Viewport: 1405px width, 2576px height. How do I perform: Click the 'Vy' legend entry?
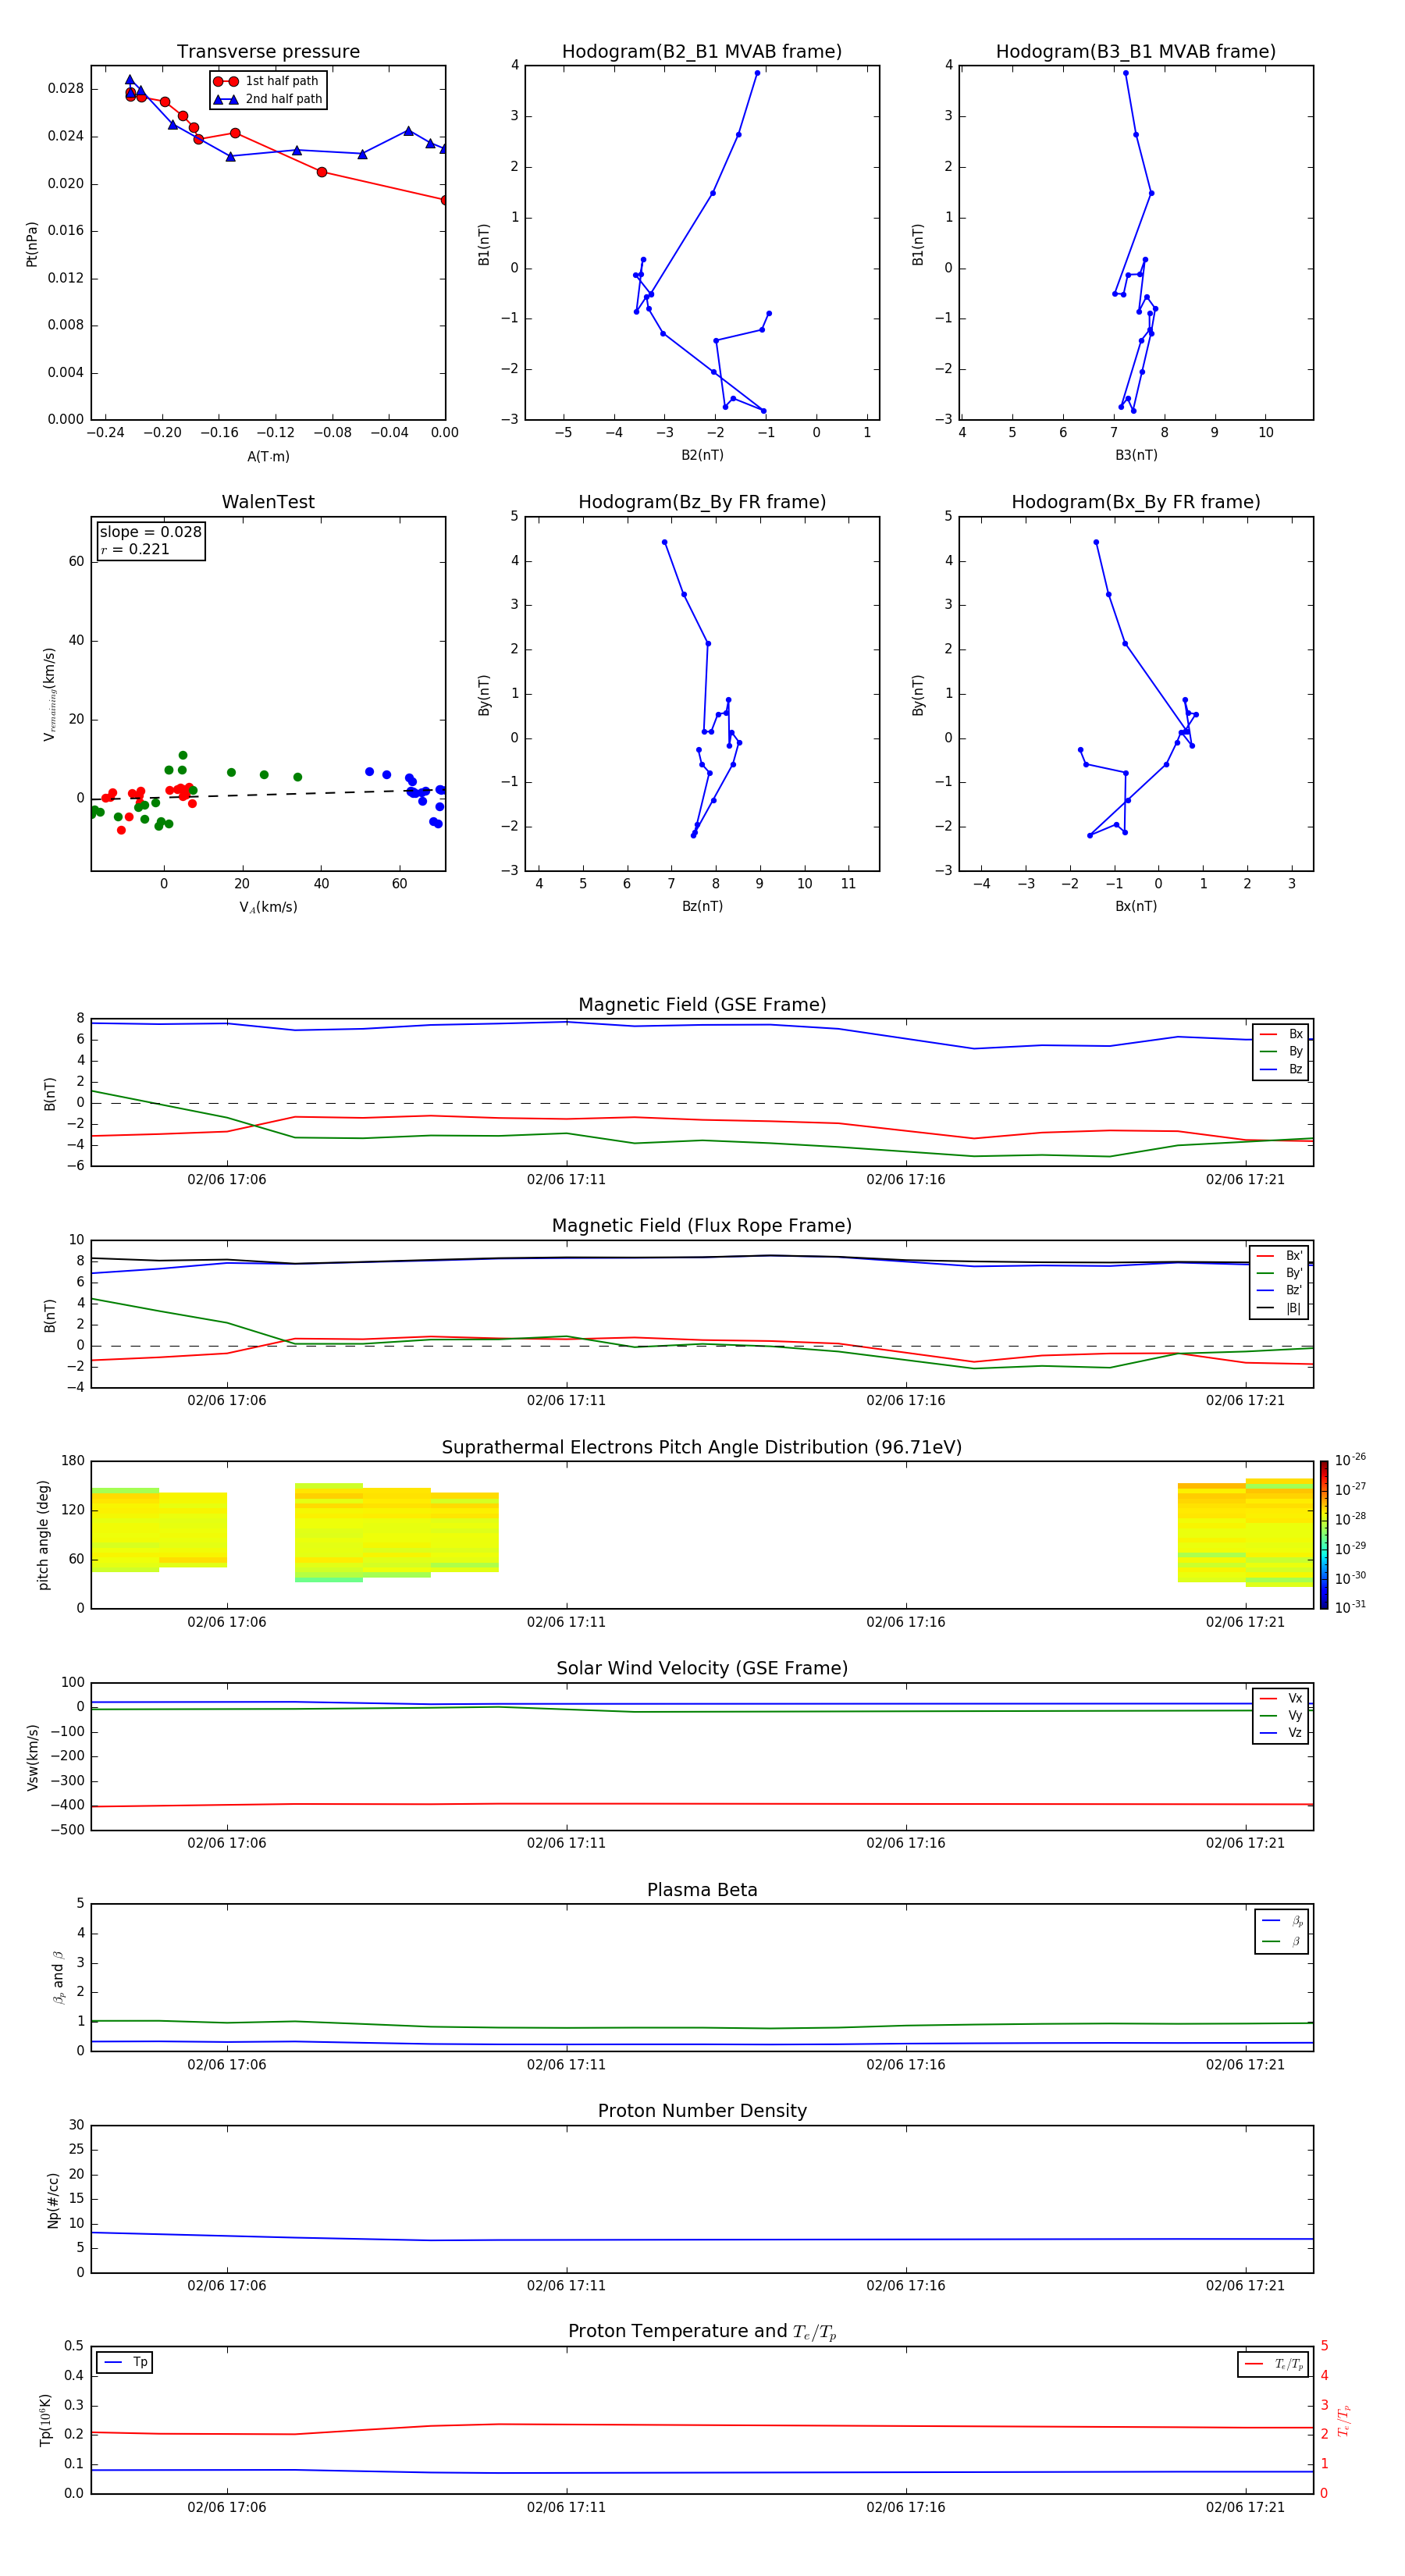click(x=1281, y=1715)
